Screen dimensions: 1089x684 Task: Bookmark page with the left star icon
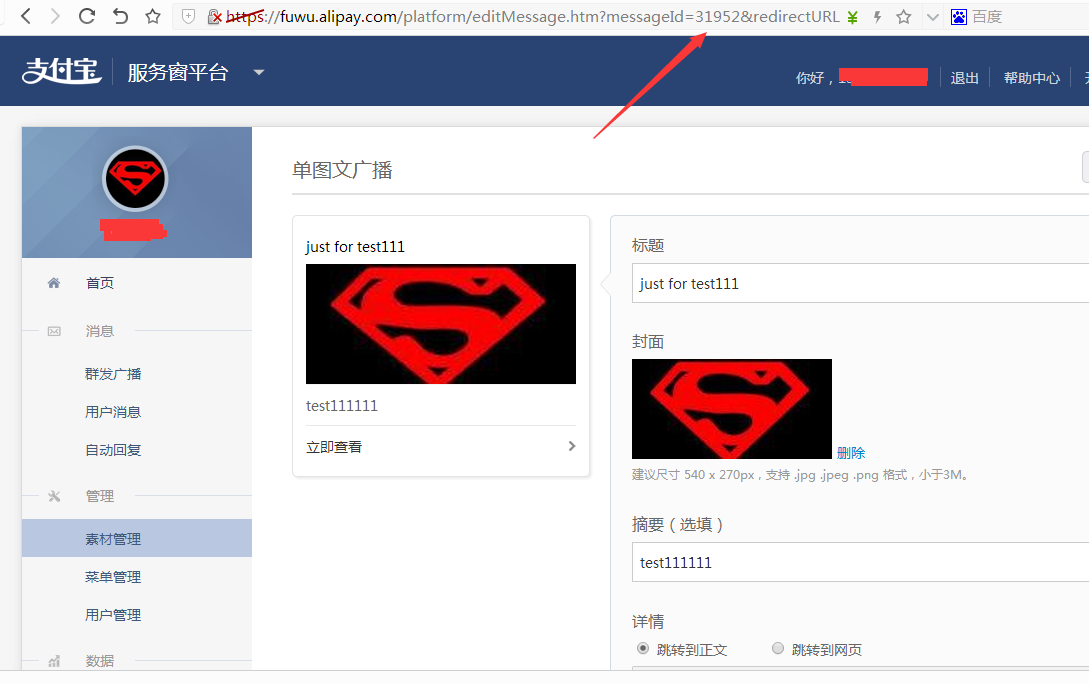click(x=153, y=16)
